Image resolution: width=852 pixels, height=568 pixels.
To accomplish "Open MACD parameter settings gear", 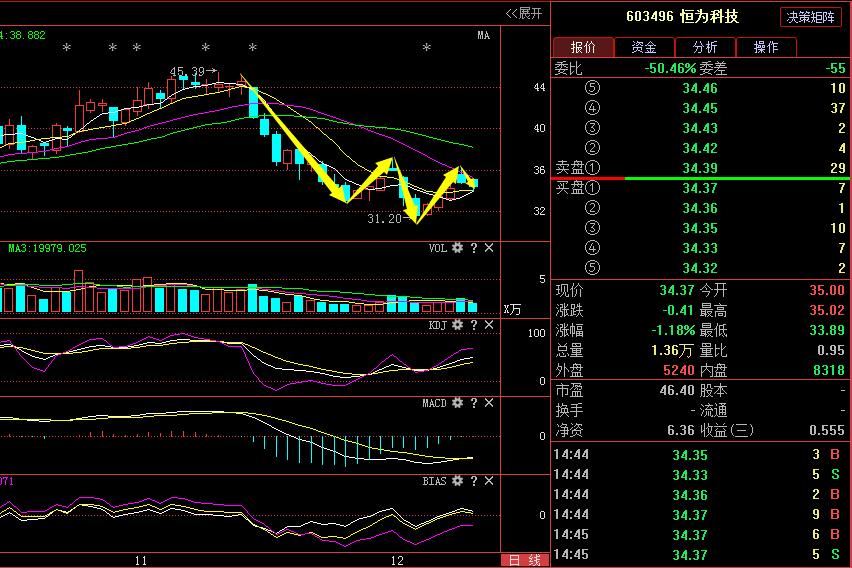I will tap(458, 403).
